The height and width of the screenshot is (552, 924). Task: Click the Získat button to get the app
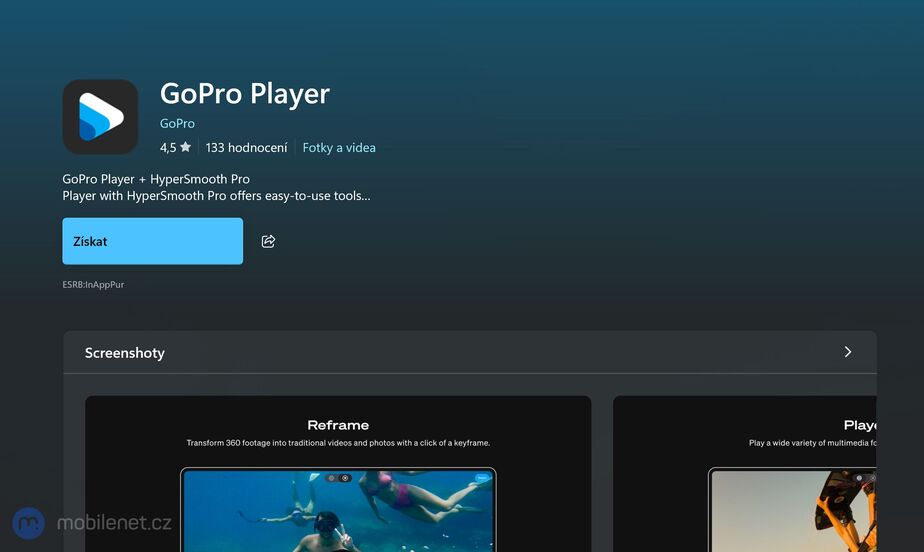tap(153, 241)
